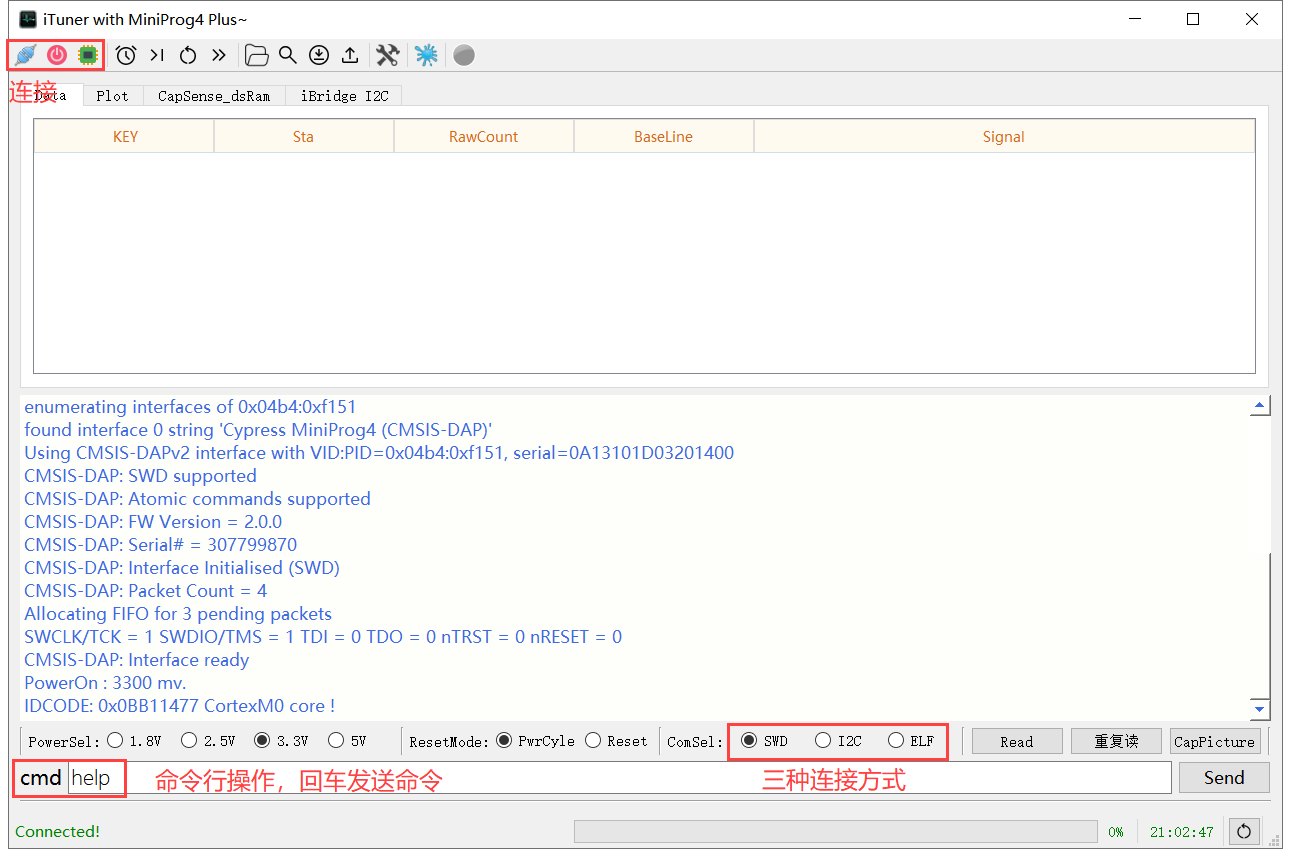
Task: Click the KEY column header
Action: tap(125, 137)
